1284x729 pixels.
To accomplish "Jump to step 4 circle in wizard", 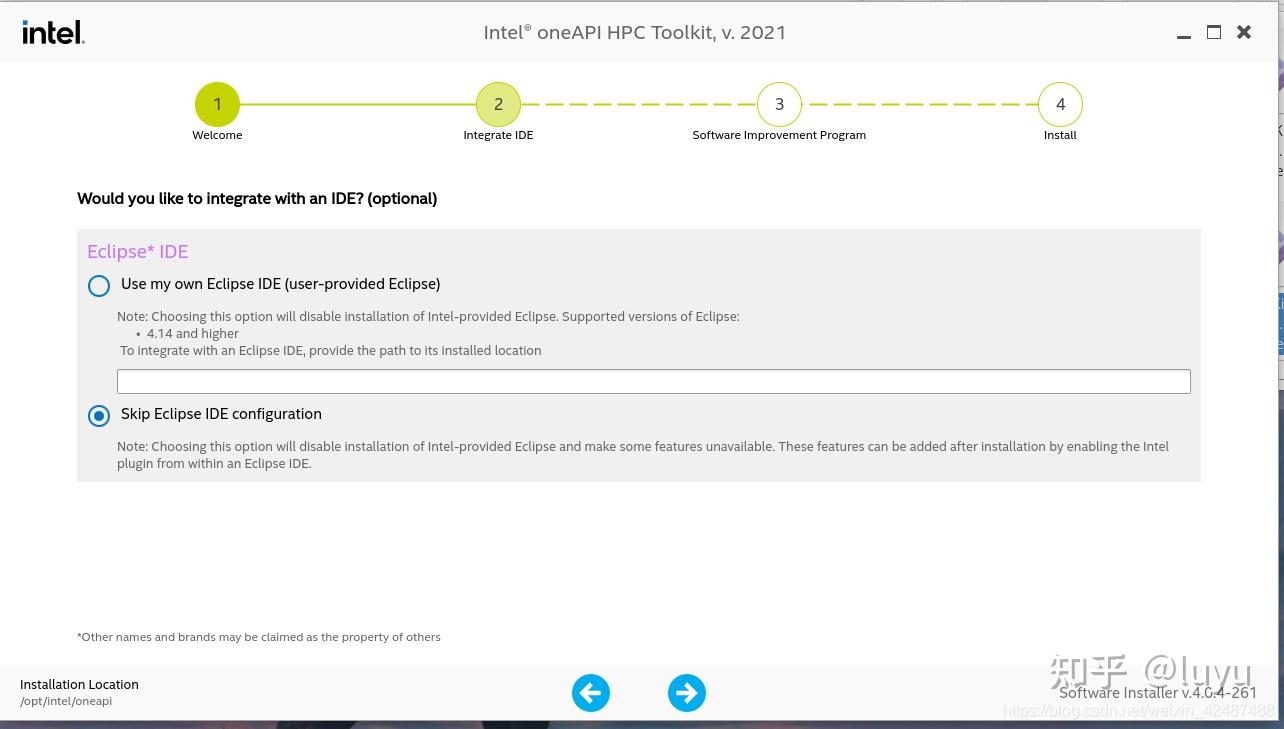I will pyautogui.click(x=1060, y=104).
